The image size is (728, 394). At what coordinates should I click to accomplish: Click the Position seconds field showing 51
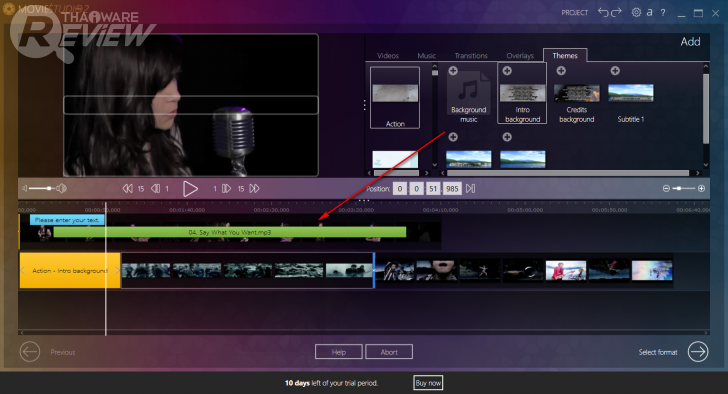(433, 188)
